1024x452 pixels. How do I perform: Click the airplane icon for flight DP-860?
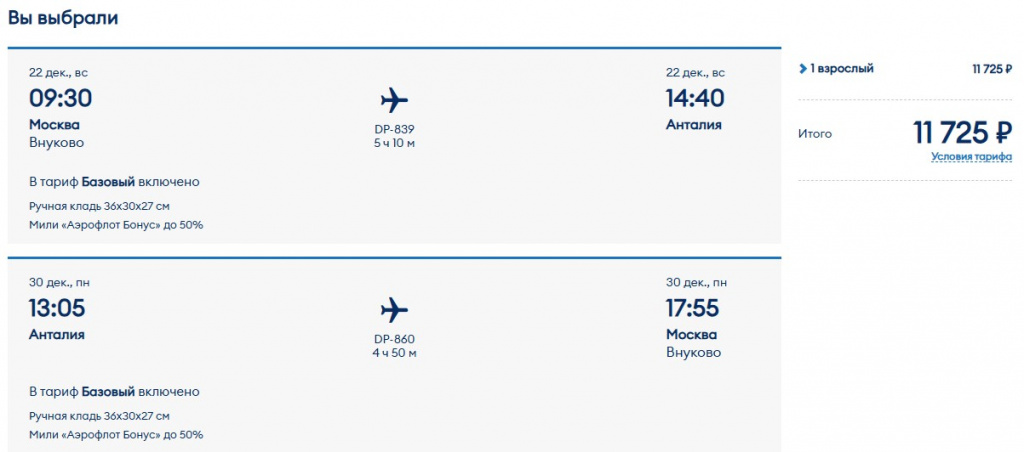click(395, 309)
